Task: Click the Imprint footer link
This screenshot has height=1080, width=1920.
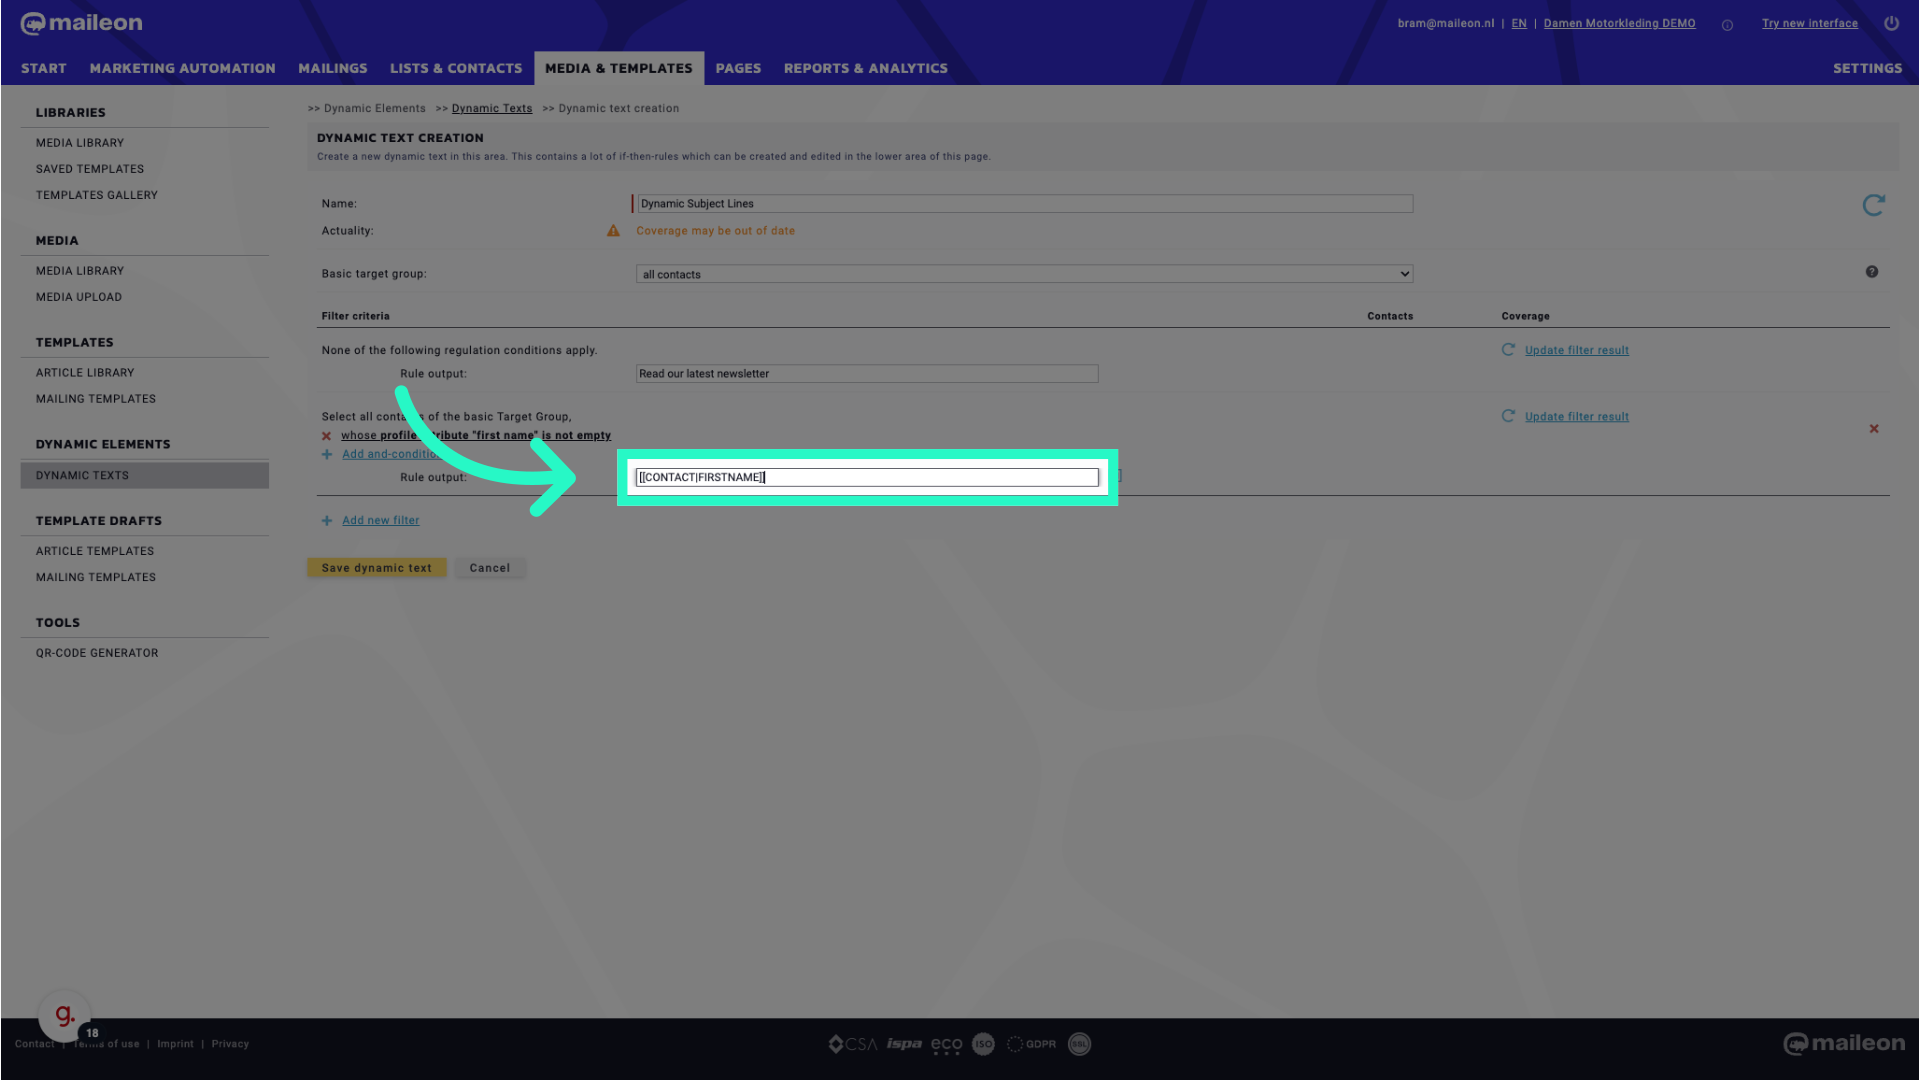Action: click(175, 1044)
